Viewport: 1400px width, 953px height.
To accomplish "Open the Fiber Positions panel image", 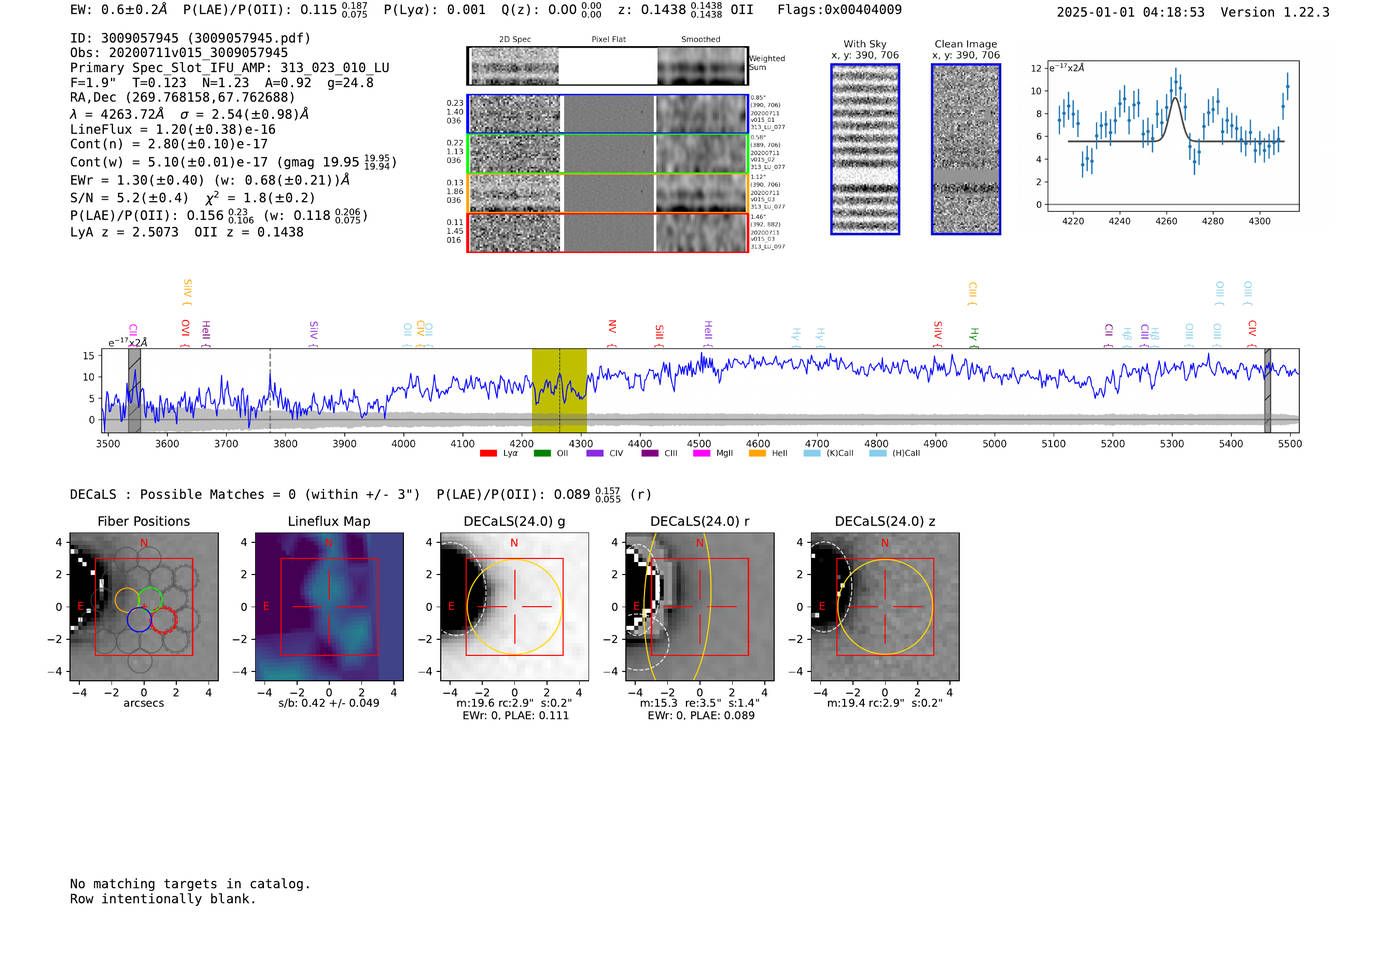I will tap(144, 607).
